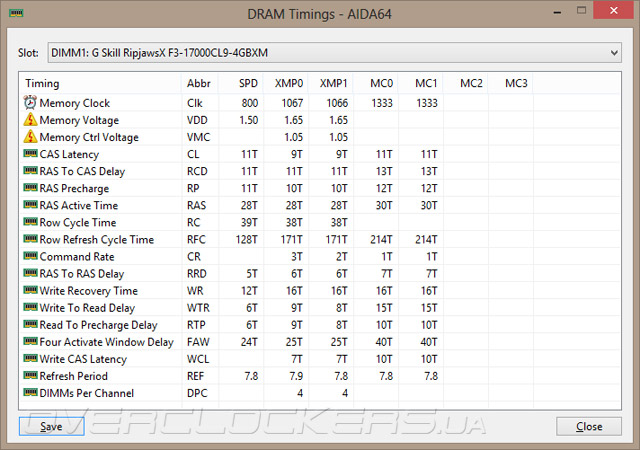
Task: Click the RFC abbreviation cell
Action: click(196, 239)
